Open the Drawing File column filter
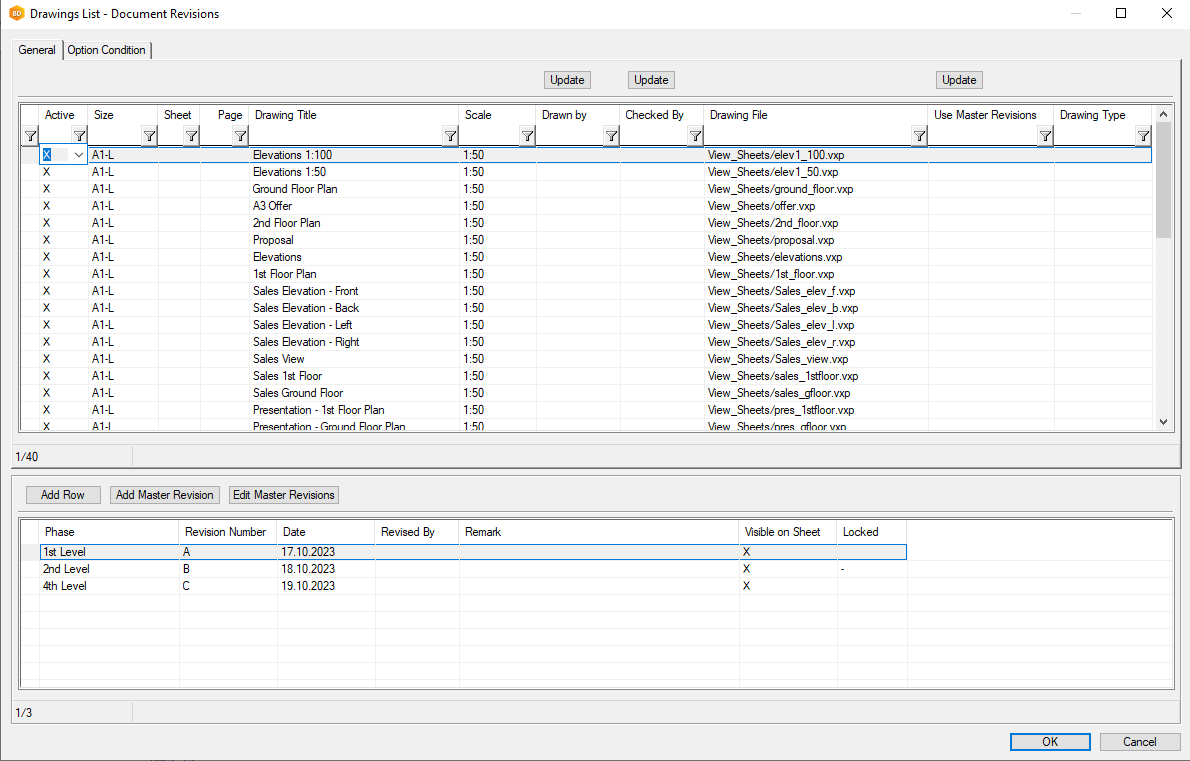The image size is (1190, 761). (919, 136)
